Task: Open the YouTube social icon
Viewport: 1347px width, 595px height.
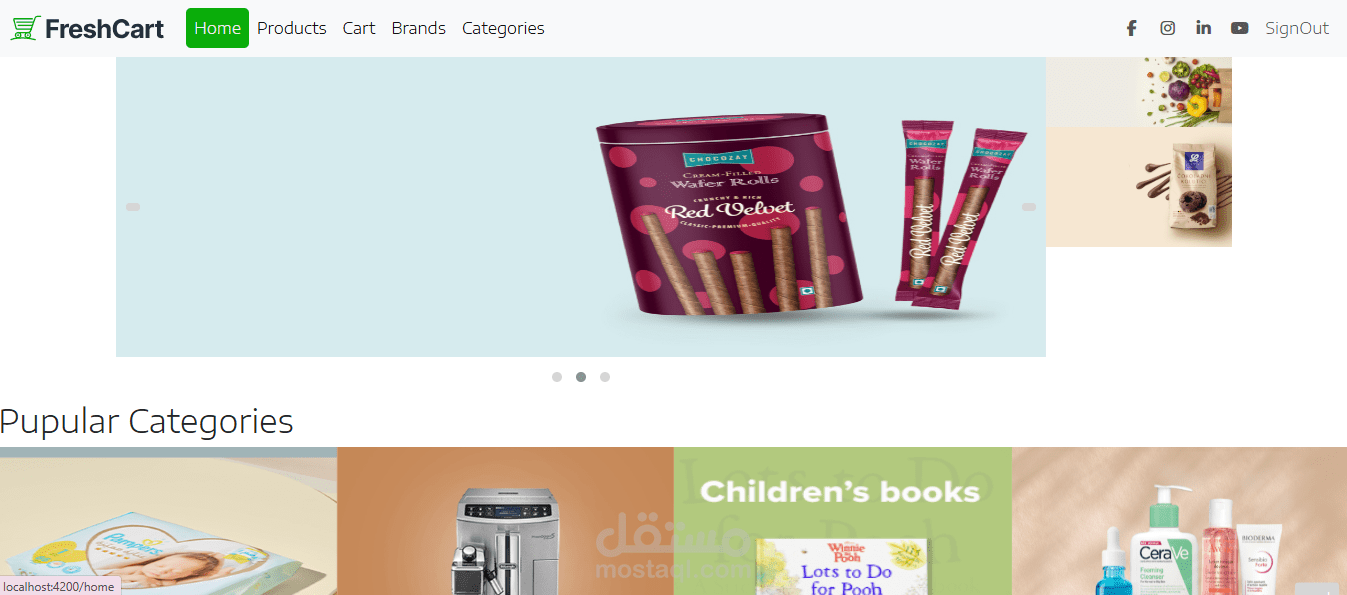Action: pyautogui.click(x=1239, y=28)
